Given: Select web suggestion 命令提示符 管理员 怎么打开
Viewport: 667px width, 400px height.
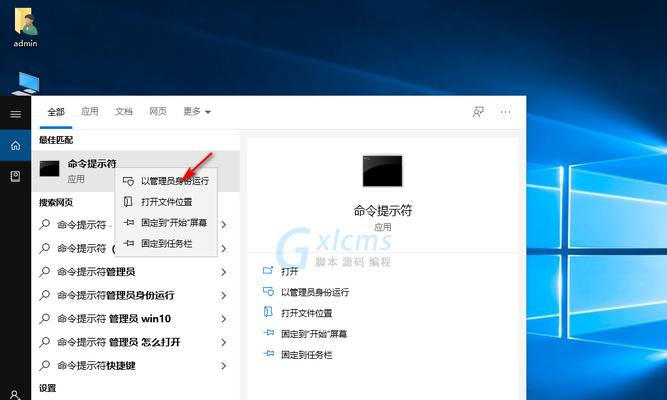Looking at the screenshot, I should pos(119,342).
